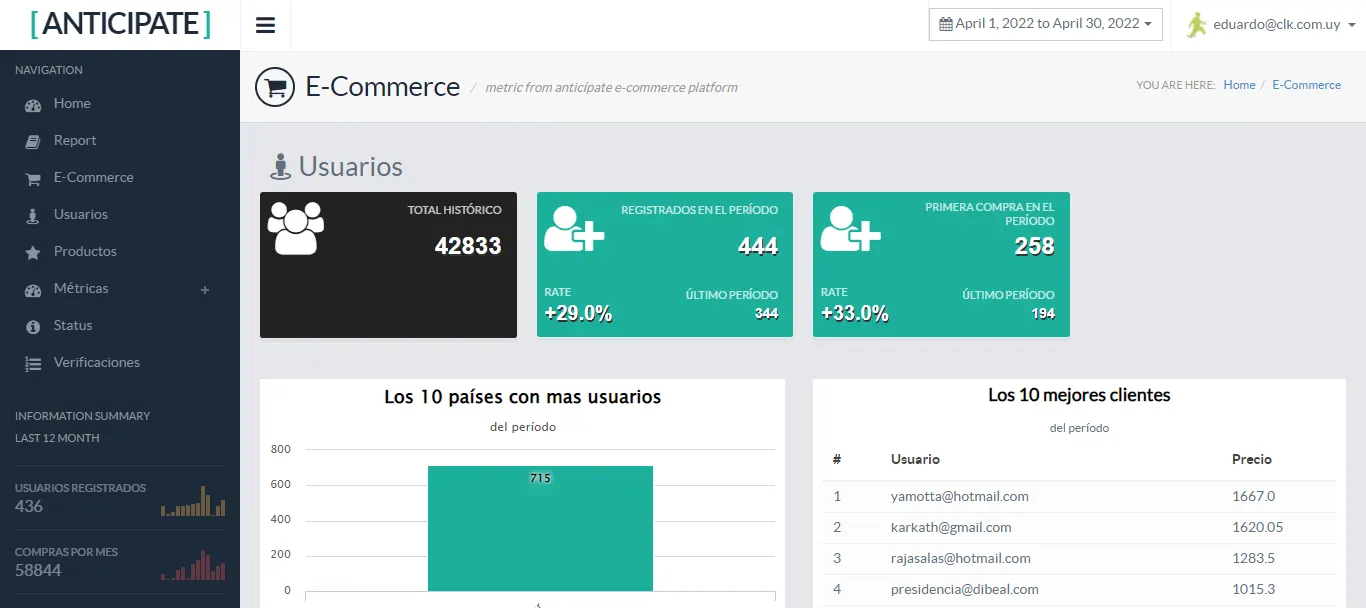Click the Verificaciones checklist icon

[33, 363]
